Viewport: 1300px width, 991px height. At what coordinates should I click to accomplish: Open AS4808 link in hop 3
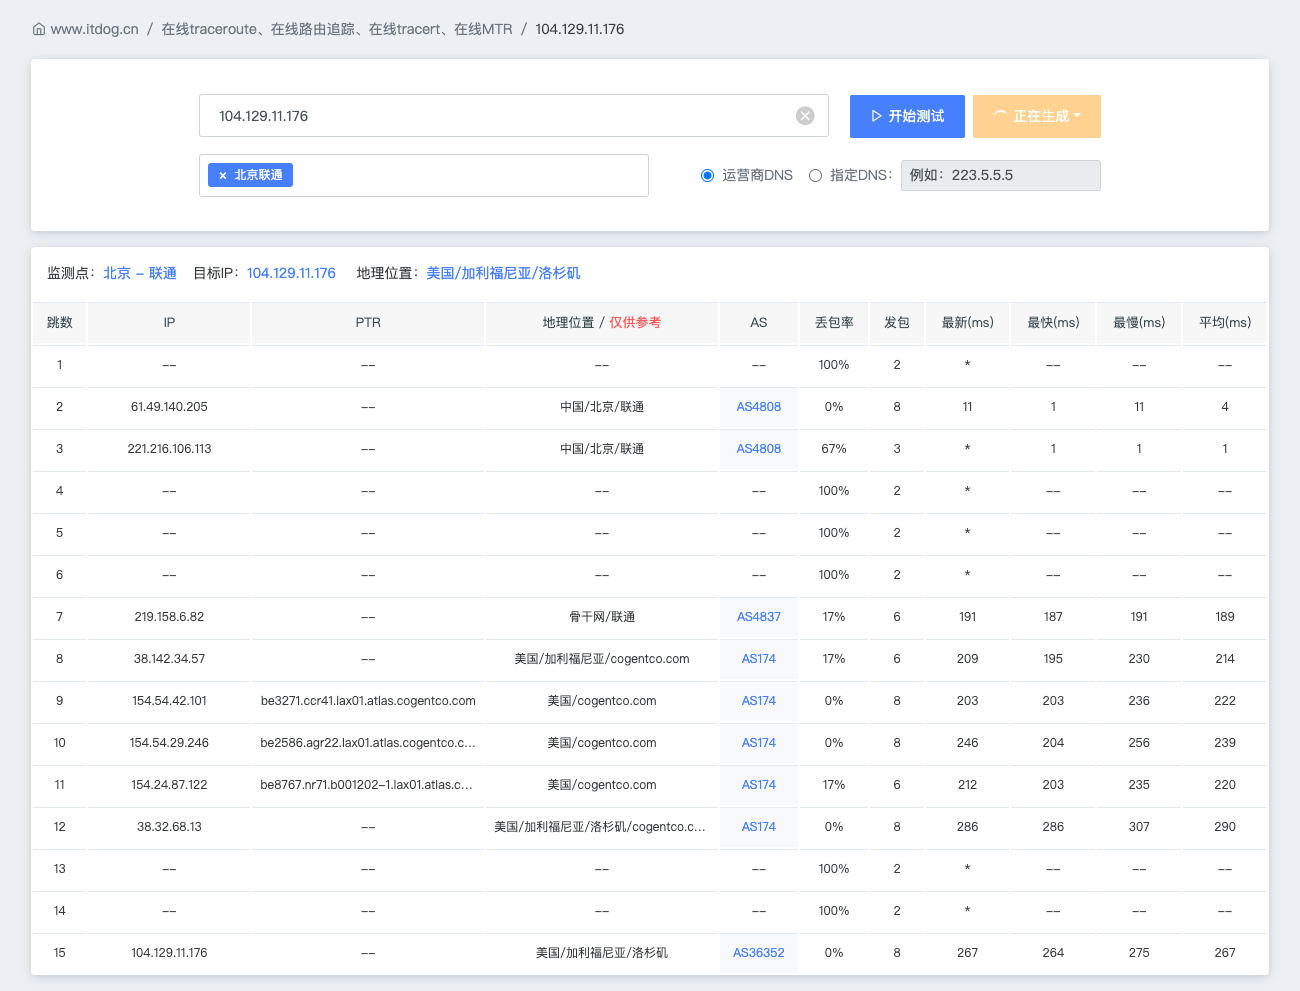759,449
